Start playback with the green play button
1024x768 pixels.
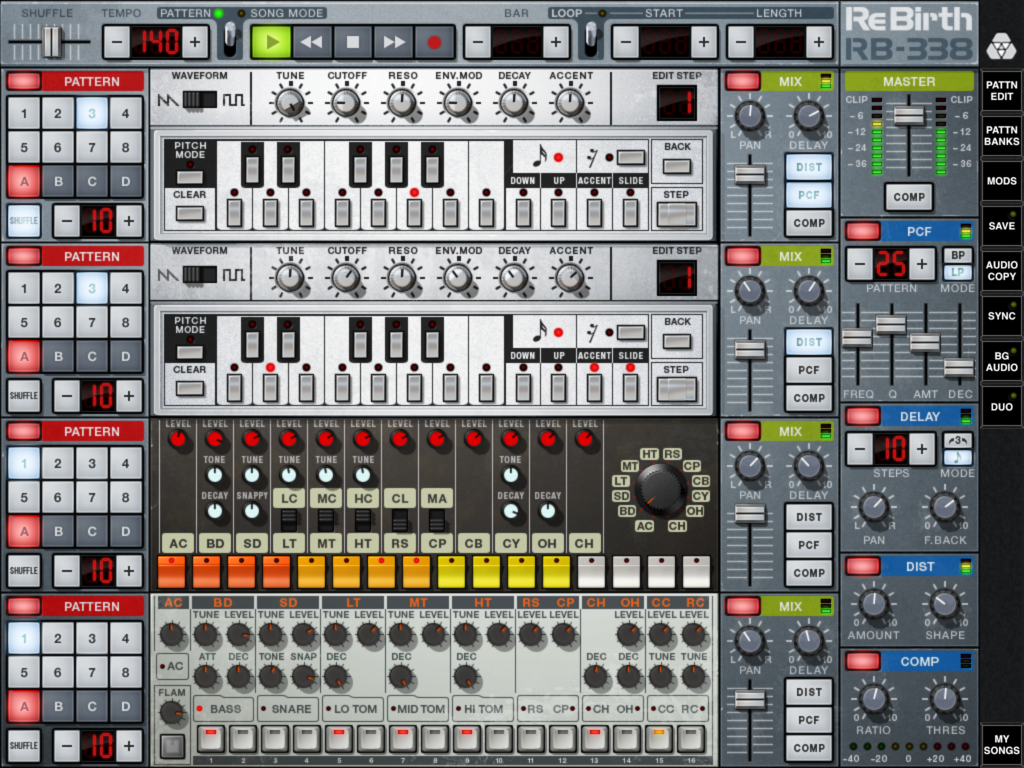coord(271,42)
